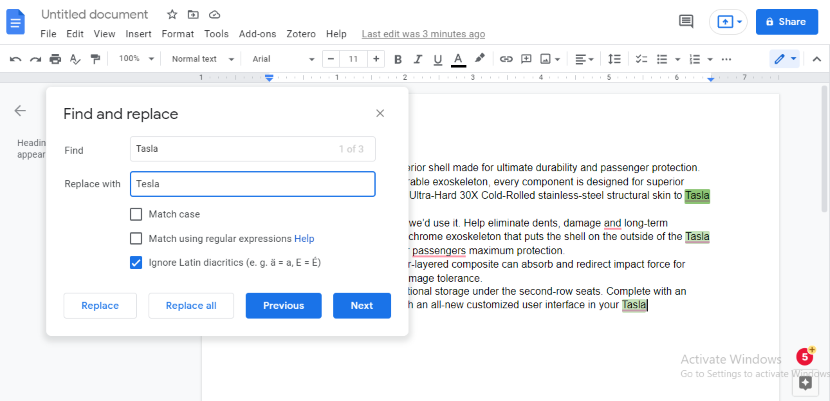Image resolution: width=830 pixels, height=401 pixels.
Task: Insert a checklist
Action: (x=642, y=59)
